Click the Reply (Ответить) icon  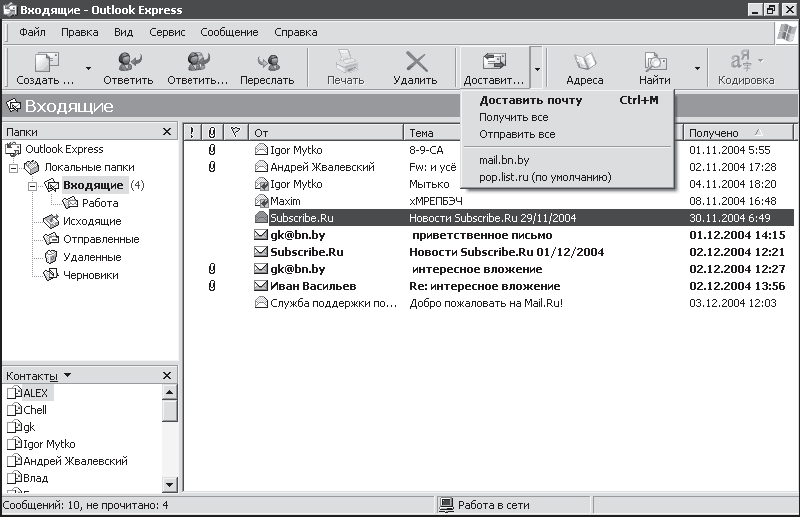129,61
